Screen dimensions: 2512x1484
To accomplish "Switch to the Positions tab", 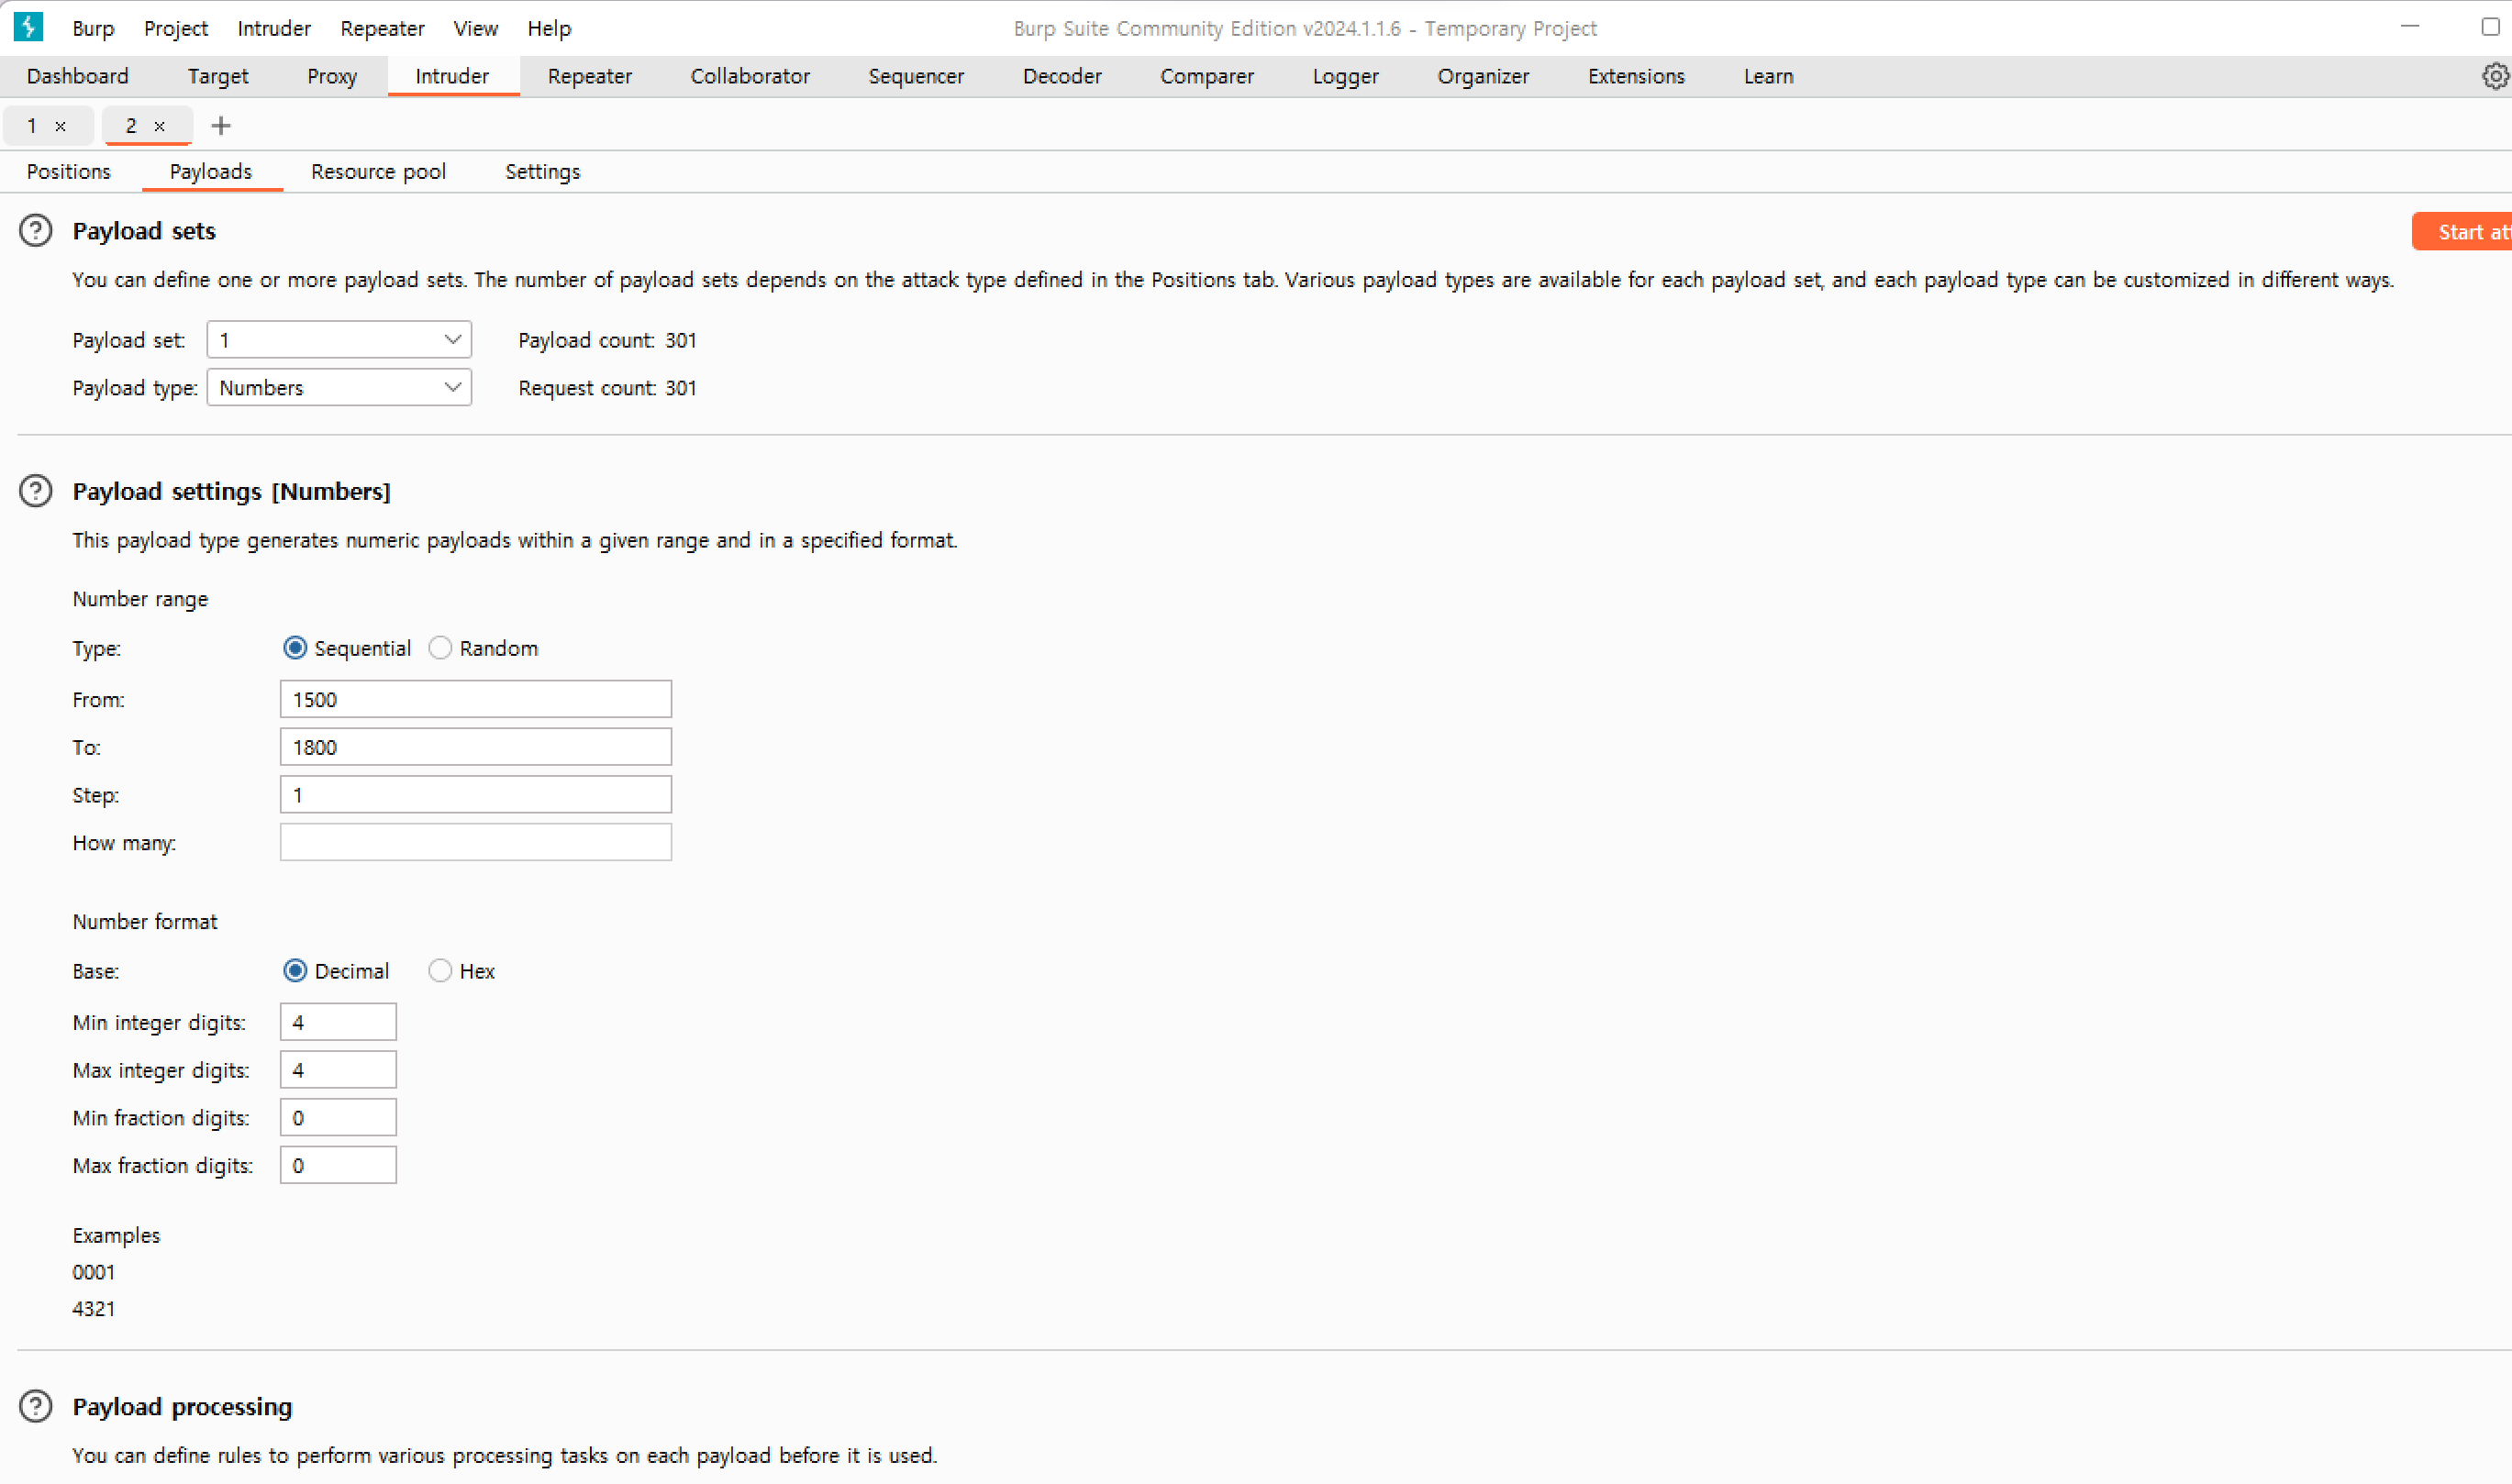I will pyautogui.click(x=69, y=172).
